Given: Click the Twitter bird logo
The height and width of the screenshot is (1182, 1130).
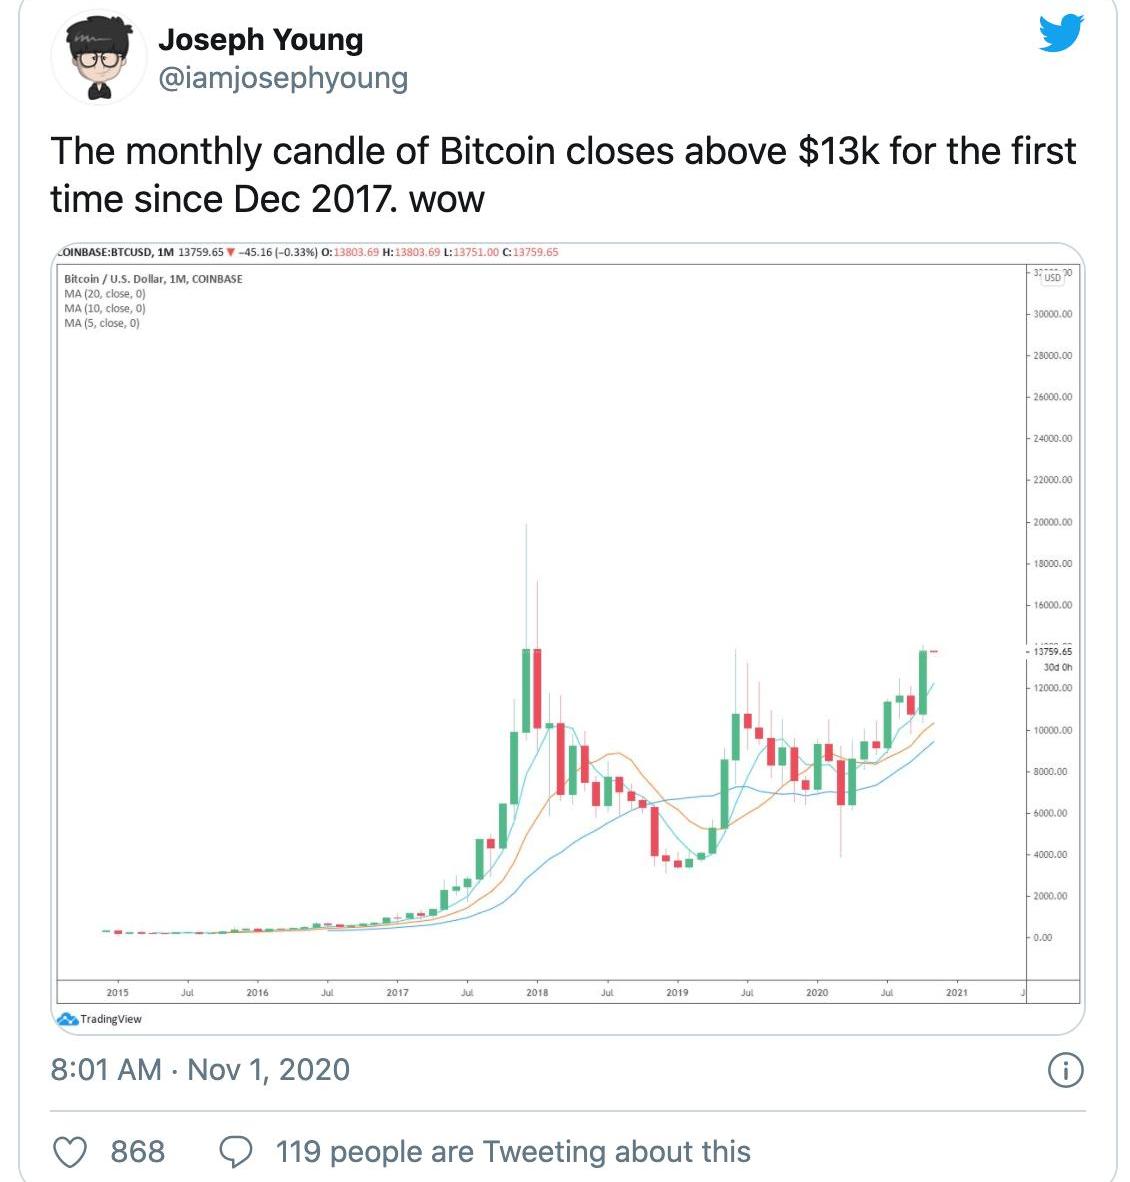Looking at the screenshot, I should 1061,34.
